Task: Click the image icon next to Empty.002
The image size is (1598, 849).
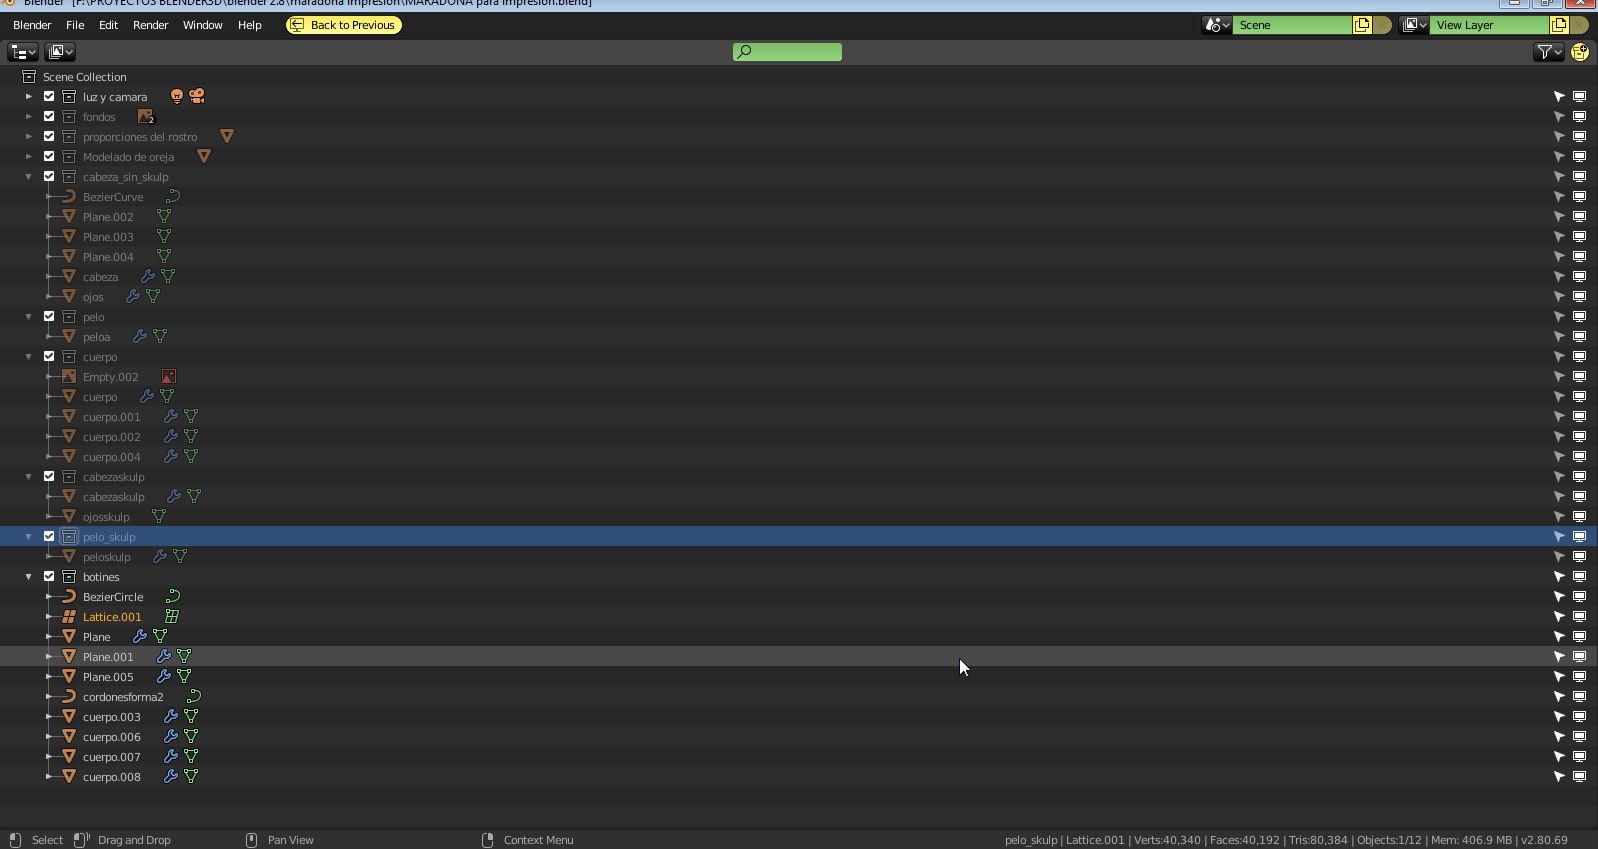Action: tap(169, 376)
